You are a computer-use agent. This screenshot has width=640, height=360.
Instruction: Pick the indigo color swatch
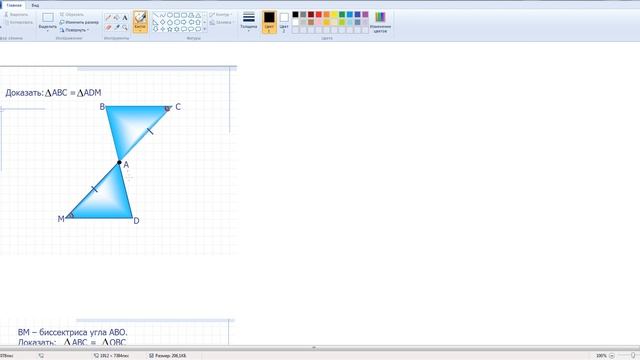358,14
